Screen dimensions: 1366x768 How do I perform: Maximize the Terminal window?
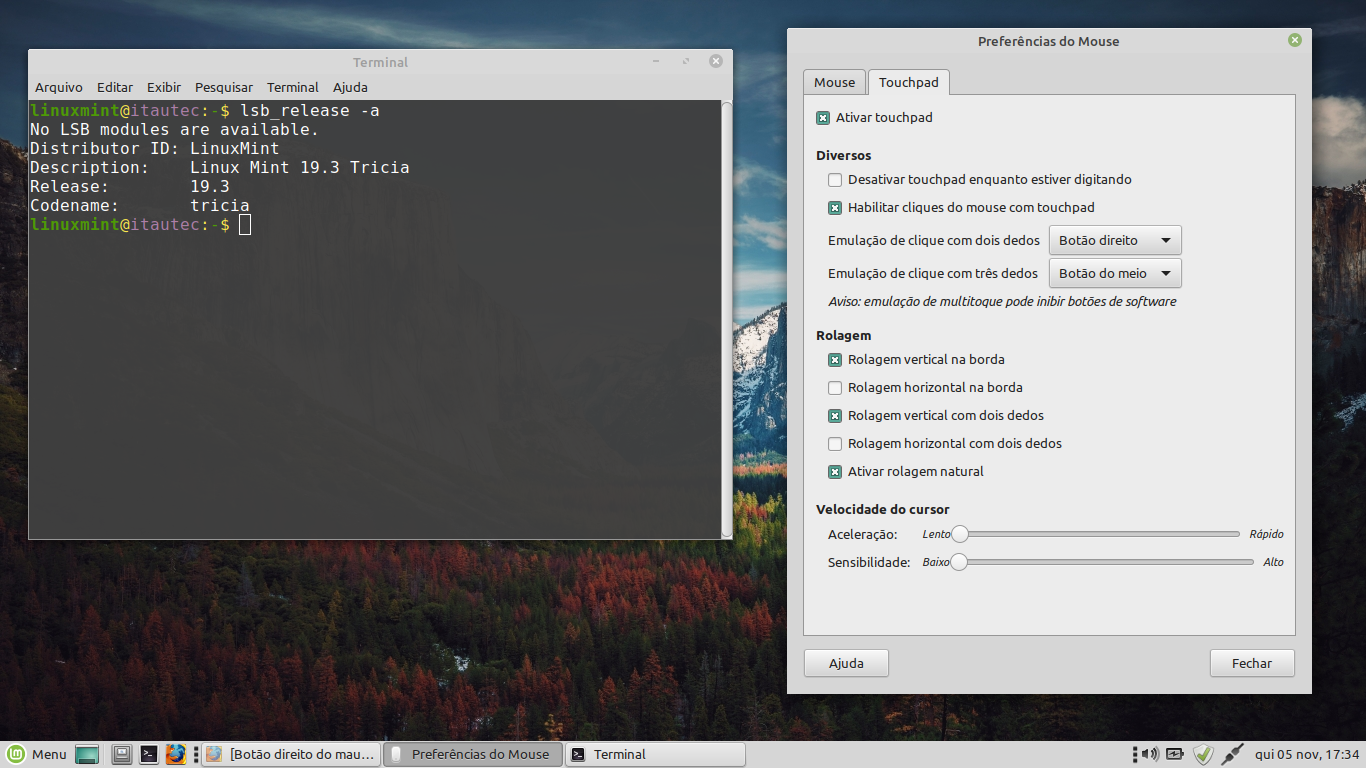pos(687,62)
